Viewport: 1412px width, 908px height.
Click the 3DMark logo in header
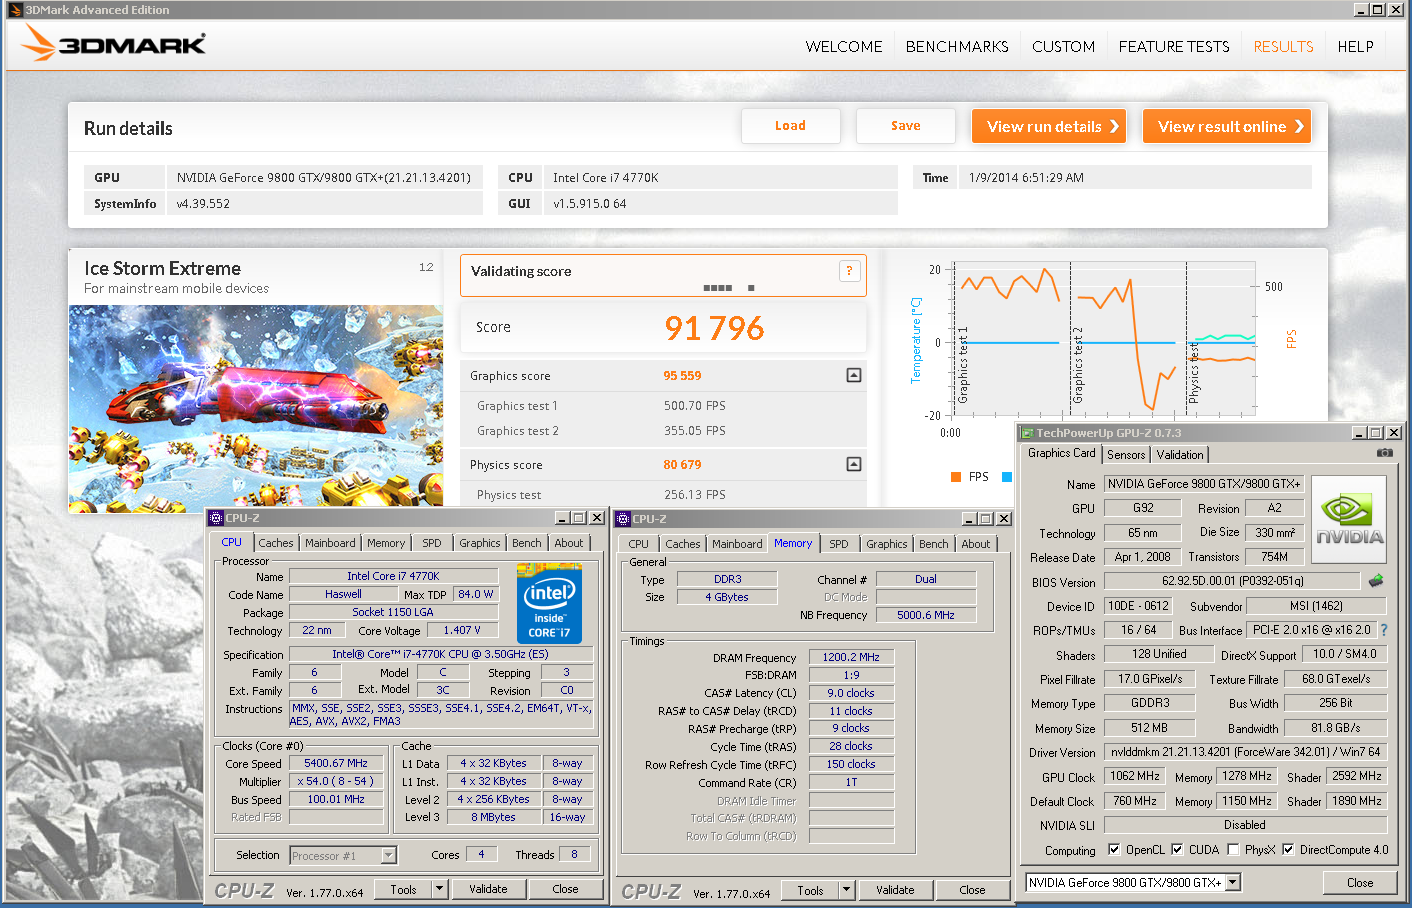tap(113, 43)
